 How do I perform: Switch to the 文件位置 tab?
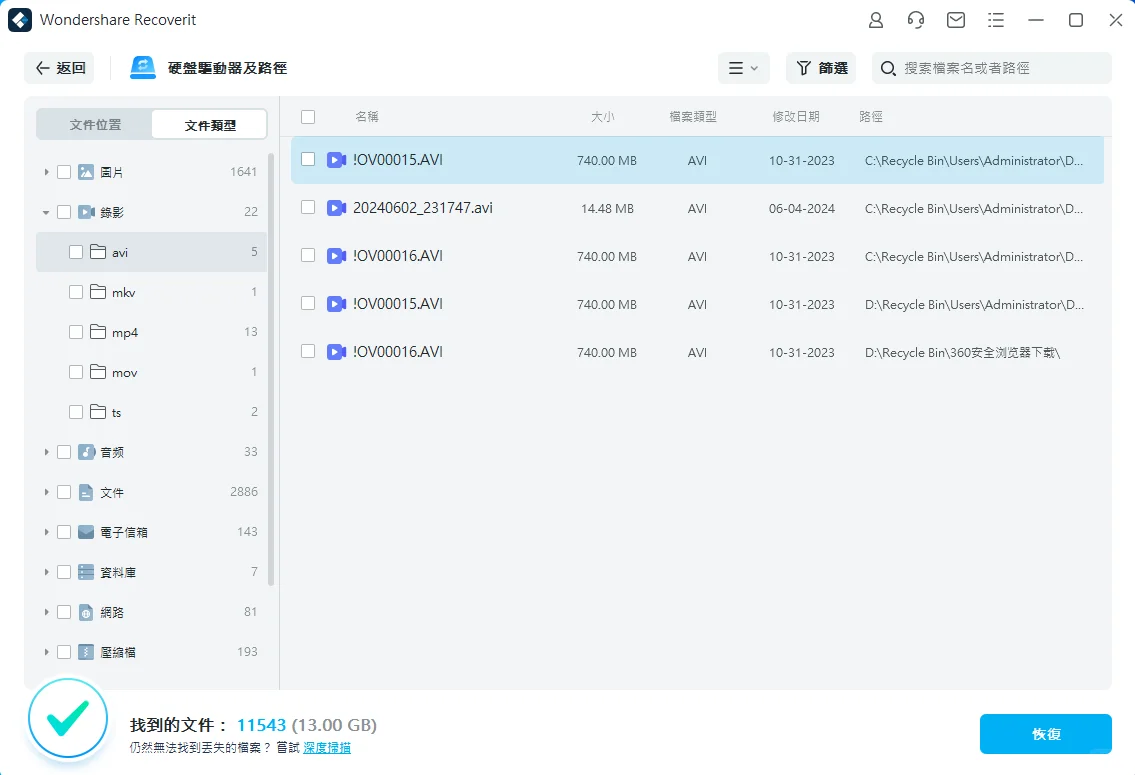94,124
